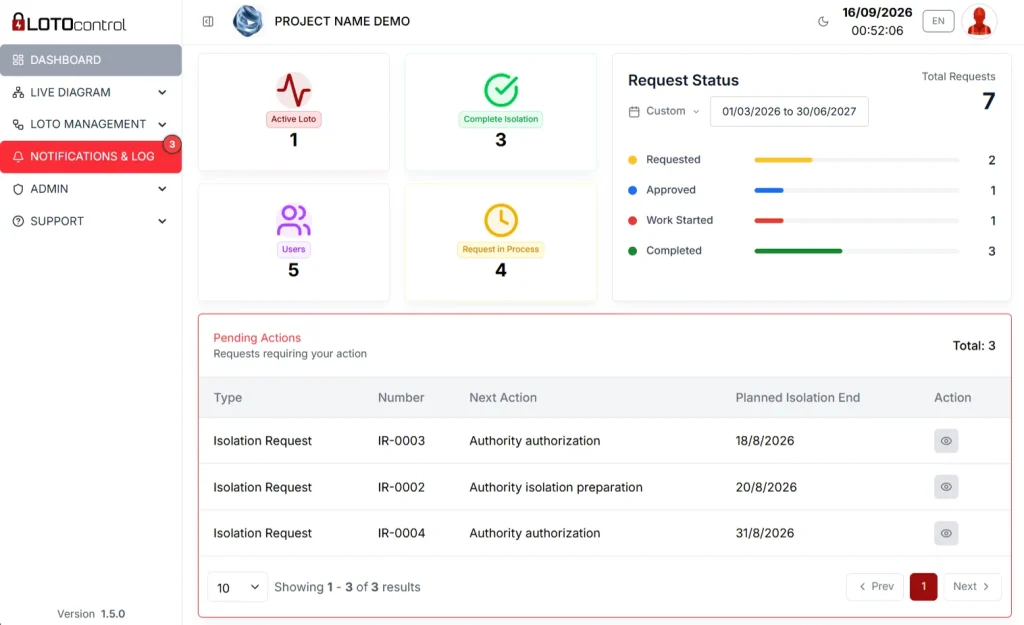Click the Active Loto label
The width and height of the screenshot is (1024, 625).
click(x=293, y=119)
